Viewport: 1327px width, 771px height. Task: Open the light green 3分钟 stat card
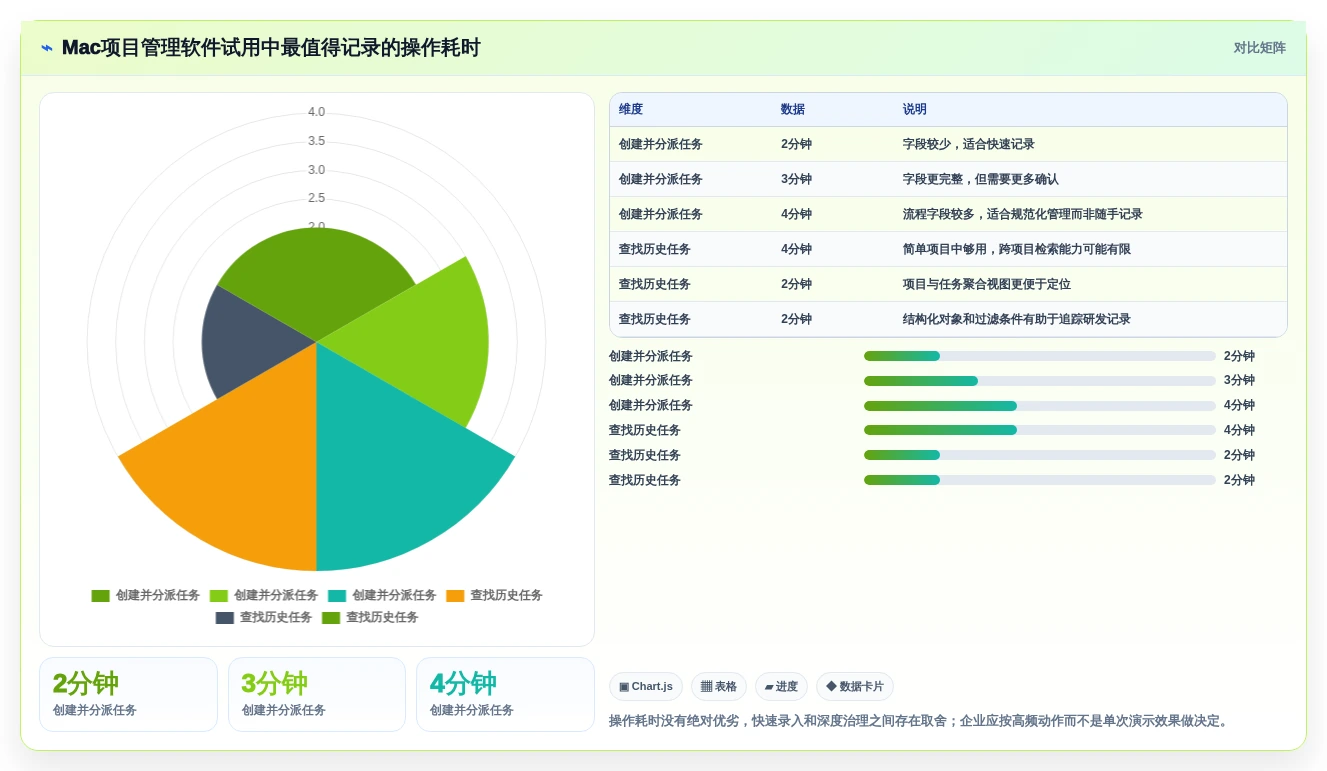(x=317, y=694)
